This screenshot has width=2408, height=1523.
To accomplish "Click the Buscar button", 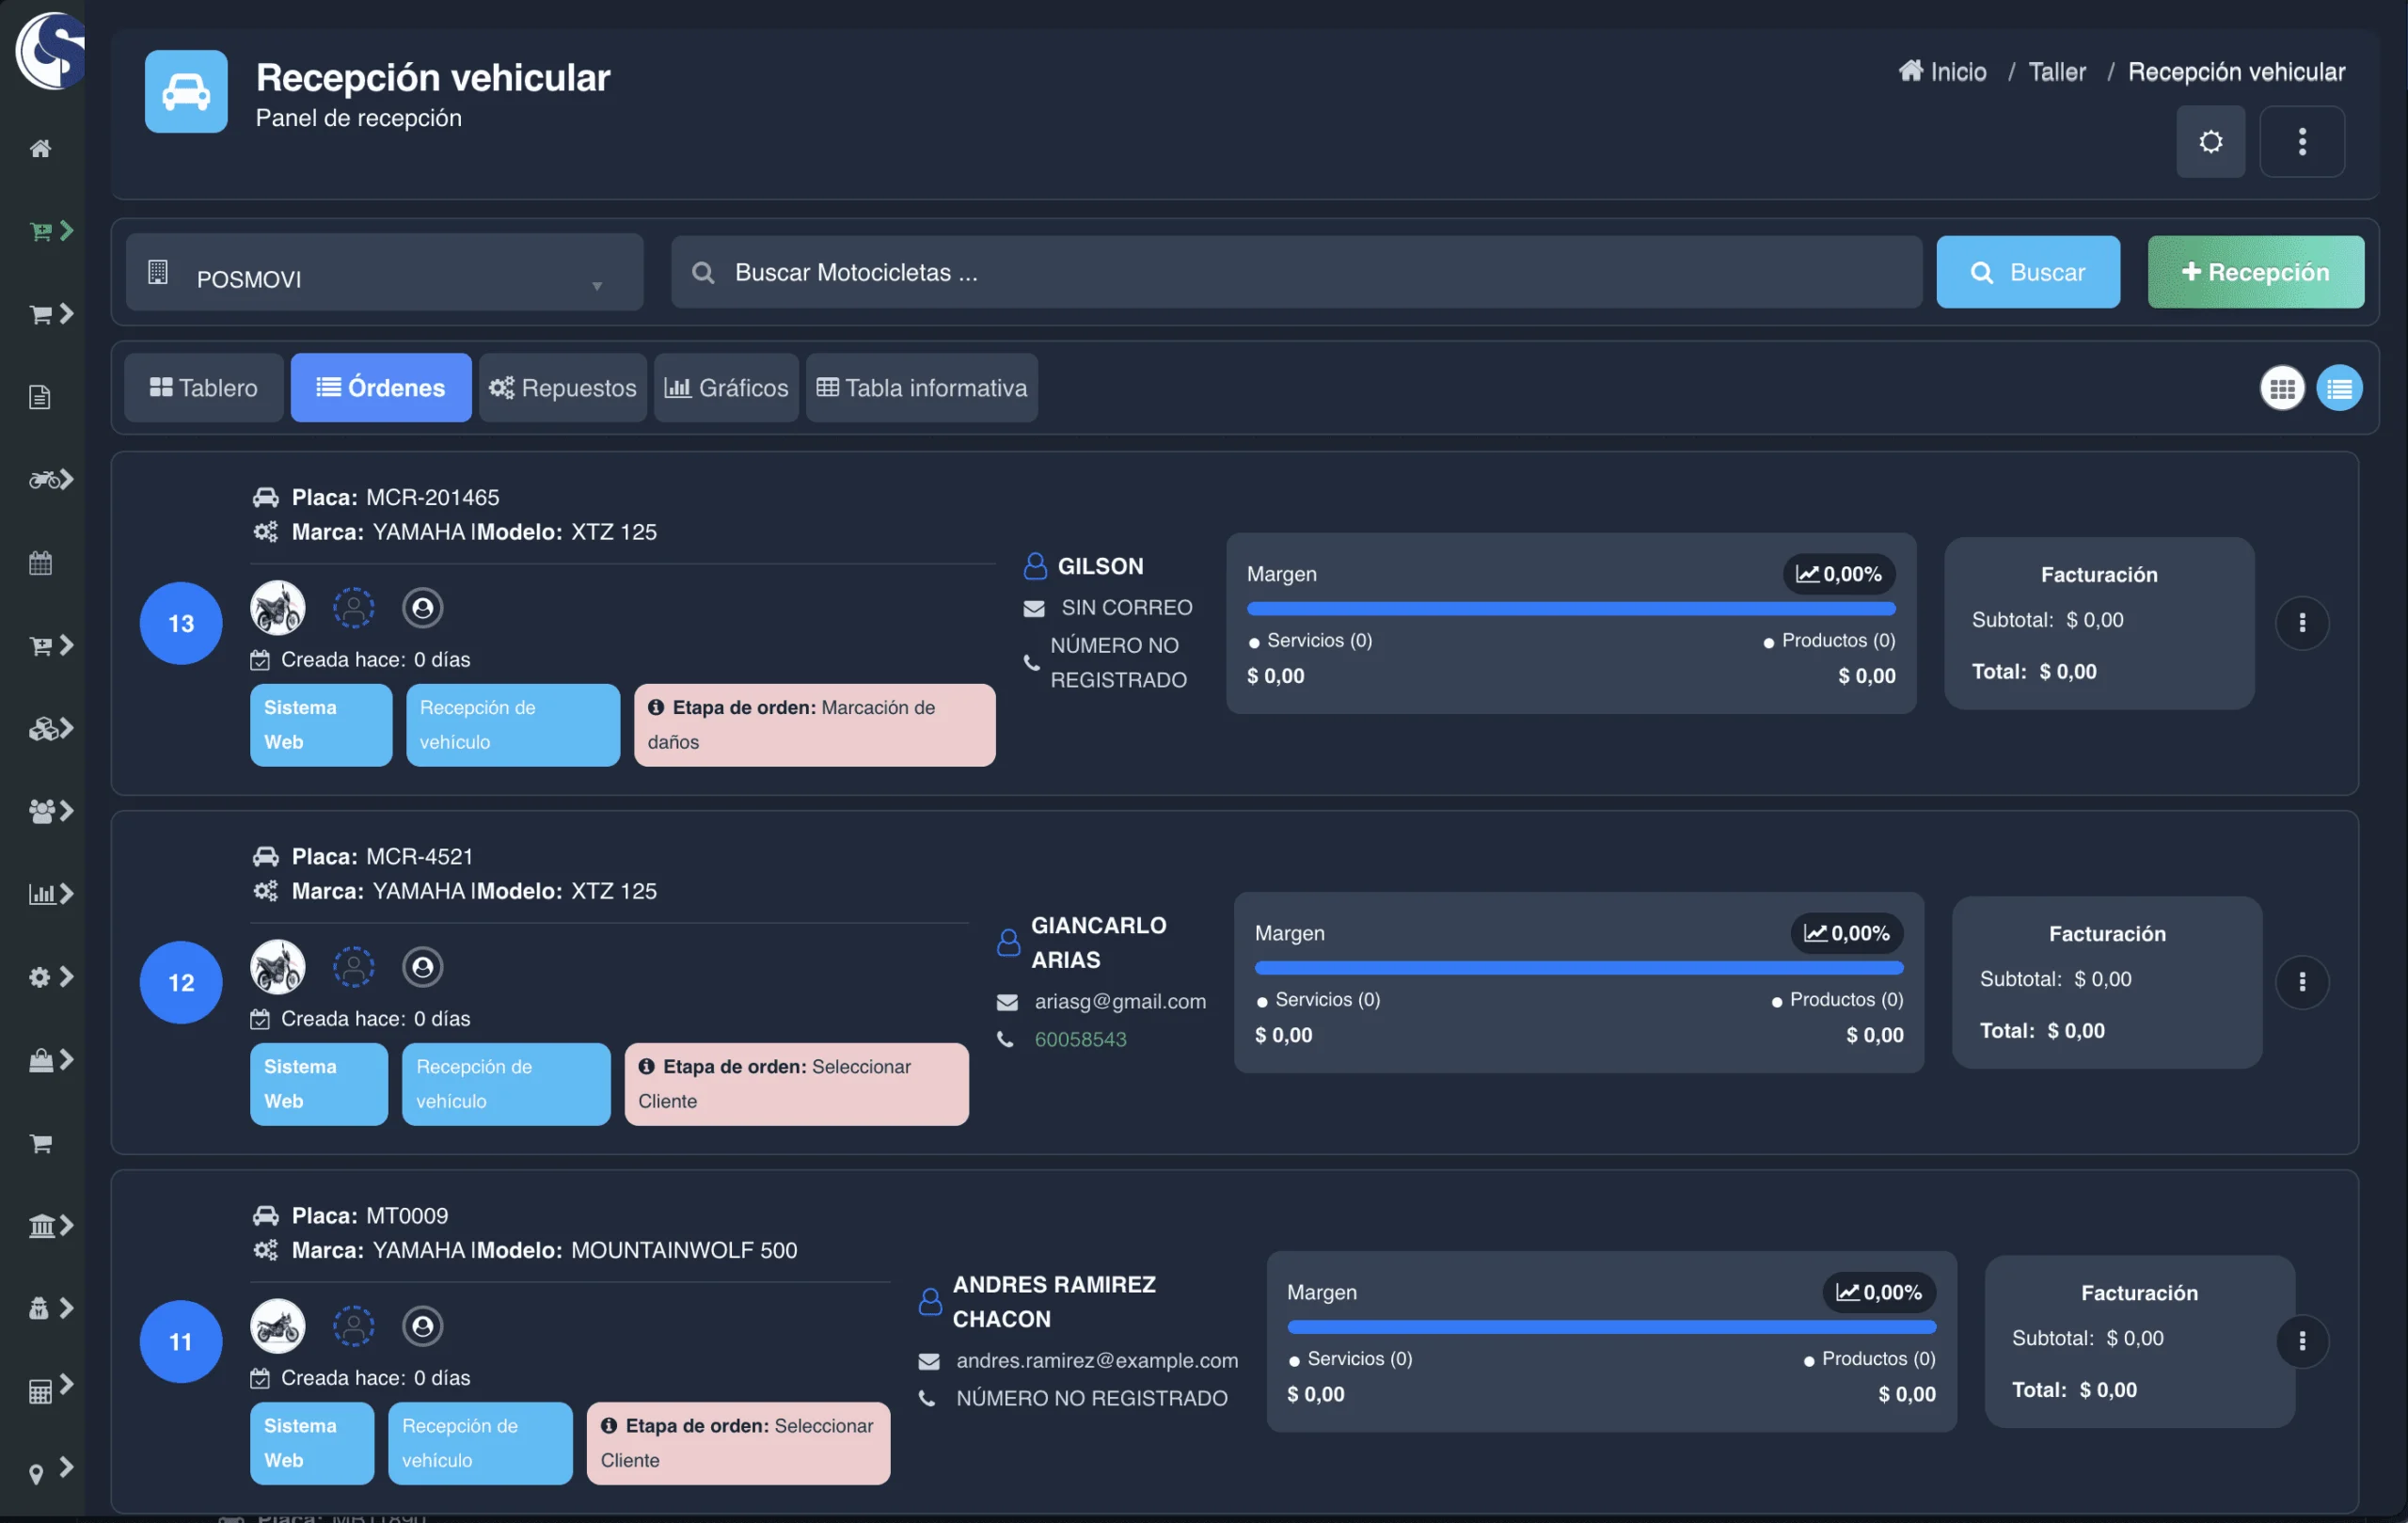I will [2027, 272].
